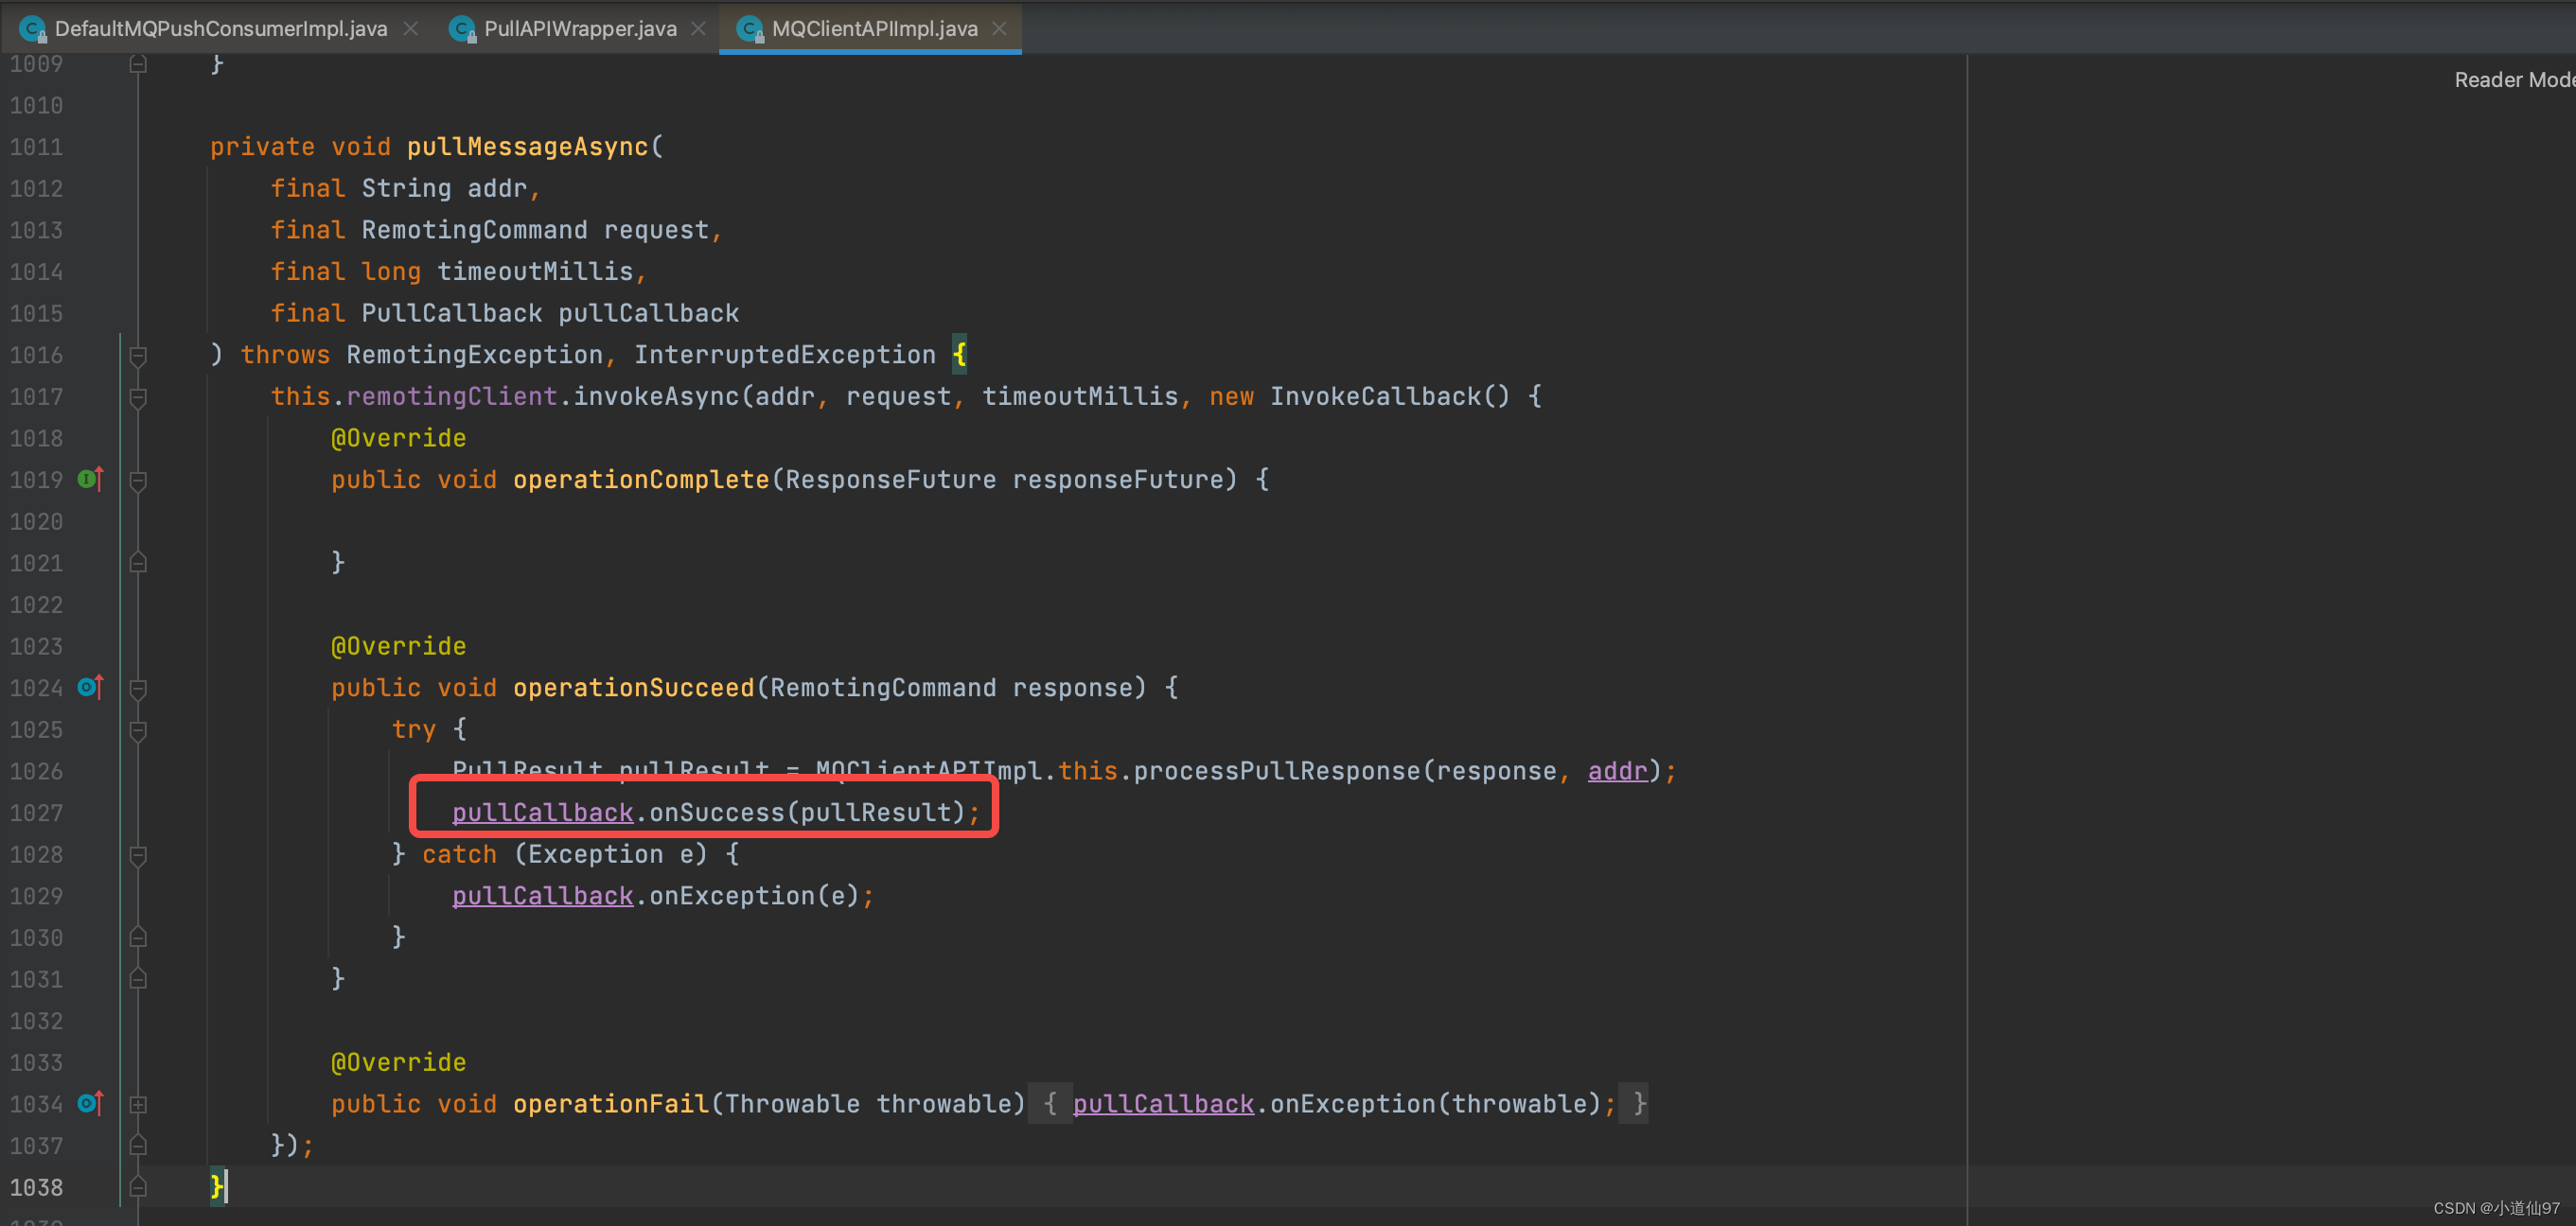
Task: Click the ResponseFuture parameter type
Action: tap(890, 479)
